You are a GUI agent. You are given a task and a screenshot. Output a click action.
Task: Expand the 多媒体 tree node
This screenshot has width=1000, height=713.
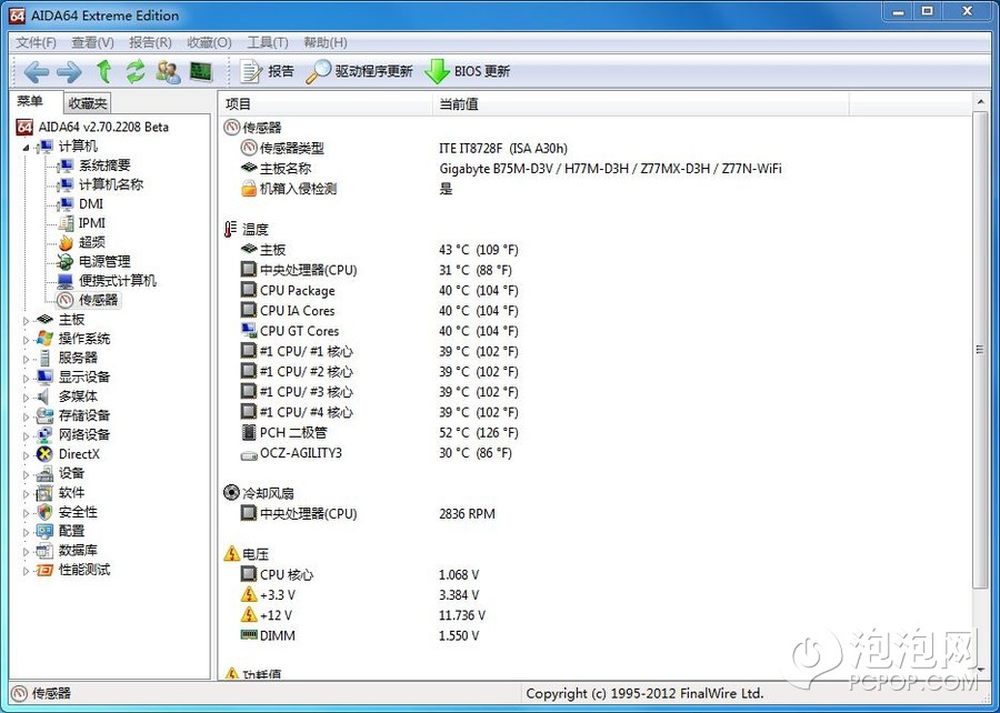[26, 397]
